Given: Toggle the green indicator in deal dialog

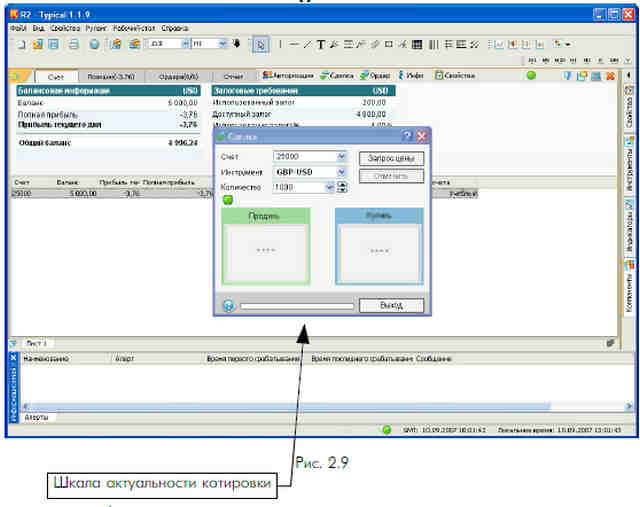Looking at the screenshot, I should [x=228, y=200].
